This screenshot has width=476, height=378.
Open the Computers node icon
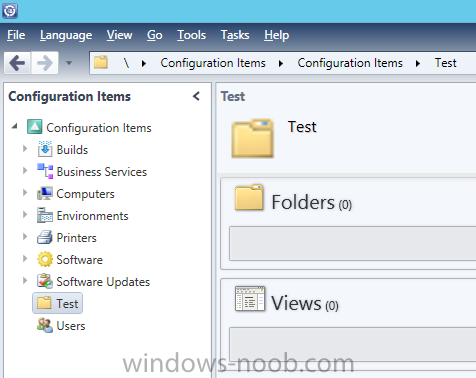click(45, 193)
